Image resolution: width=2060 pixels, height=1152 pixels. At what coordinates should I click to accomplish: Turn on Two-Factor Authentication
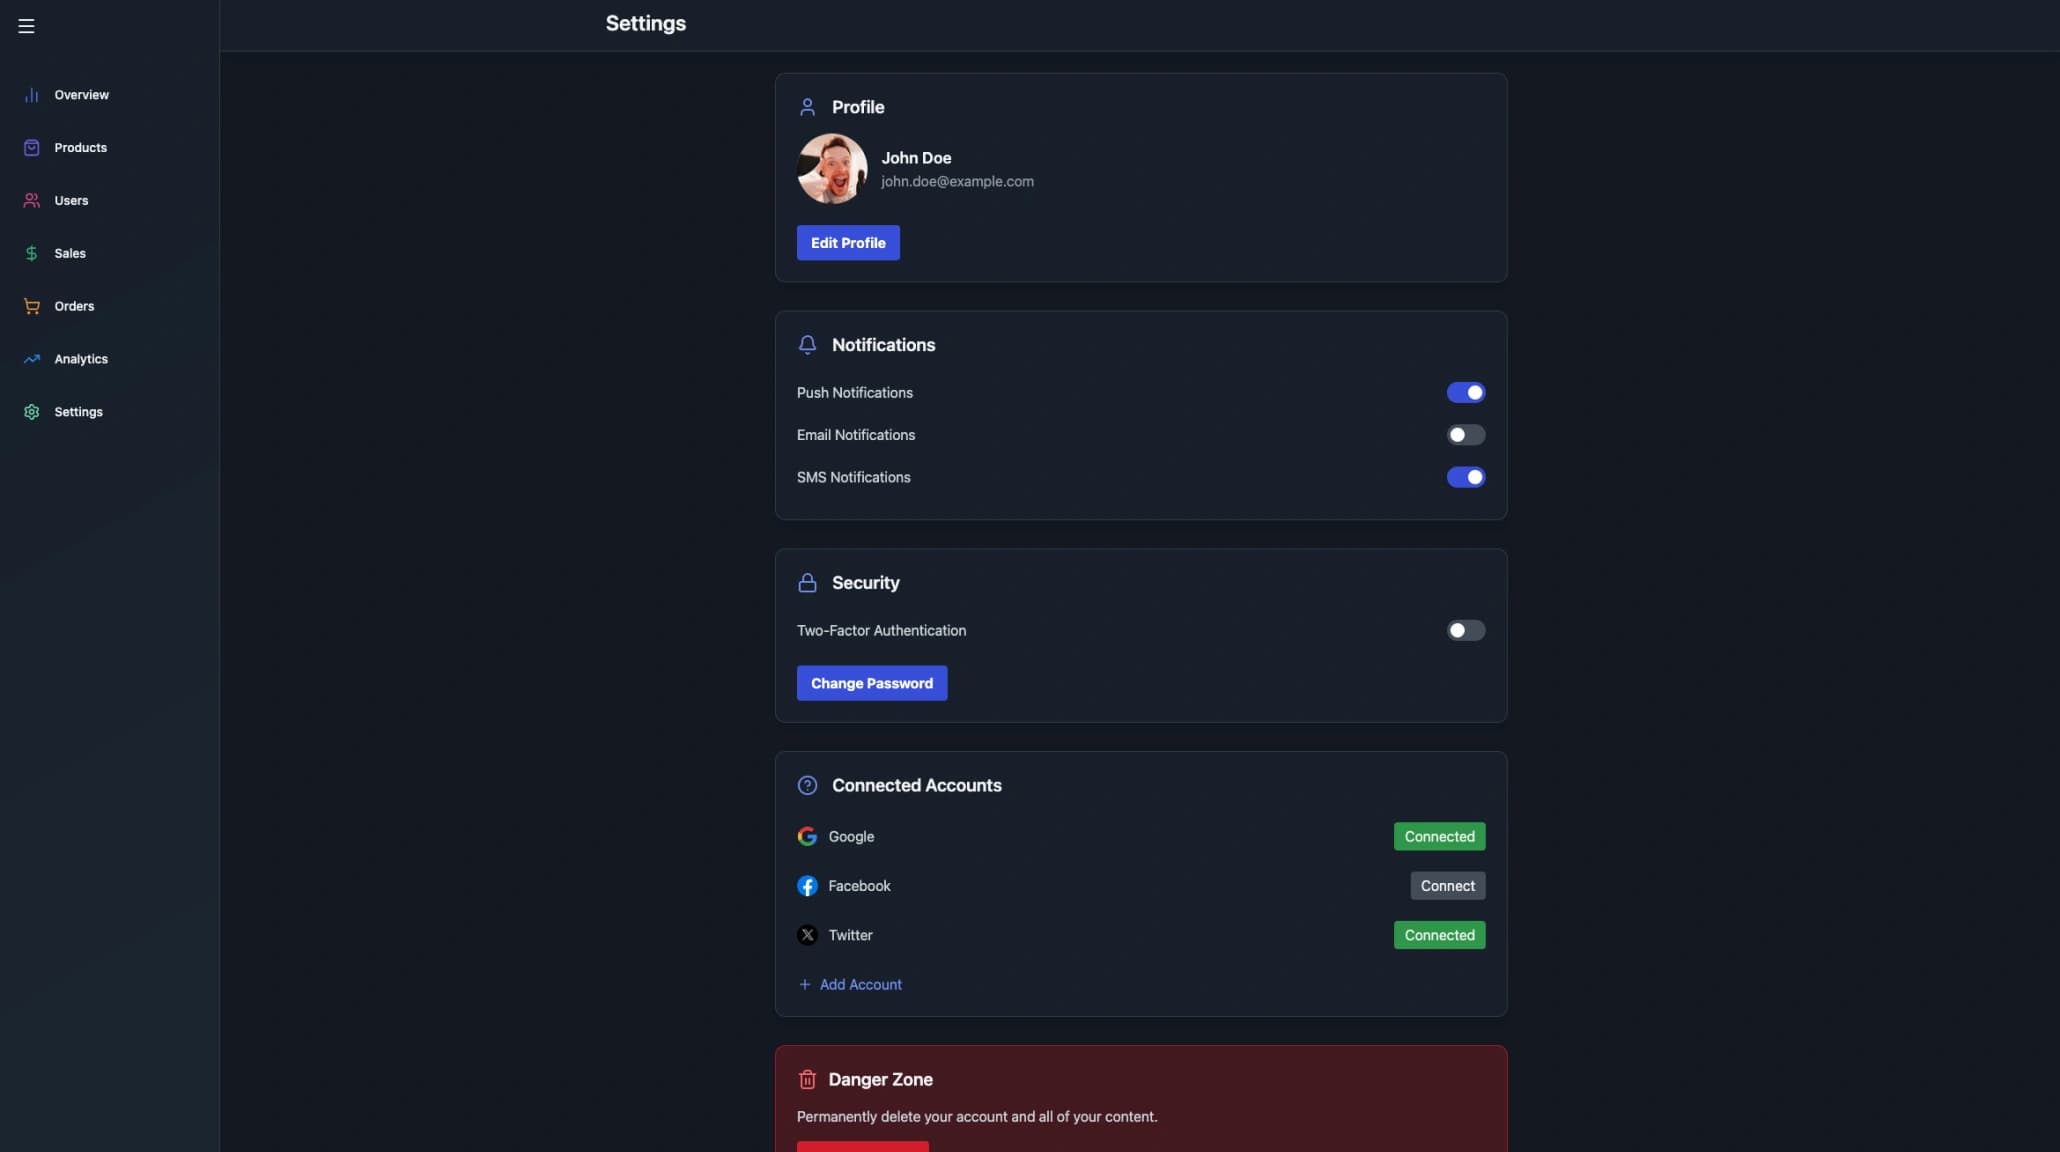[1464, 630]
